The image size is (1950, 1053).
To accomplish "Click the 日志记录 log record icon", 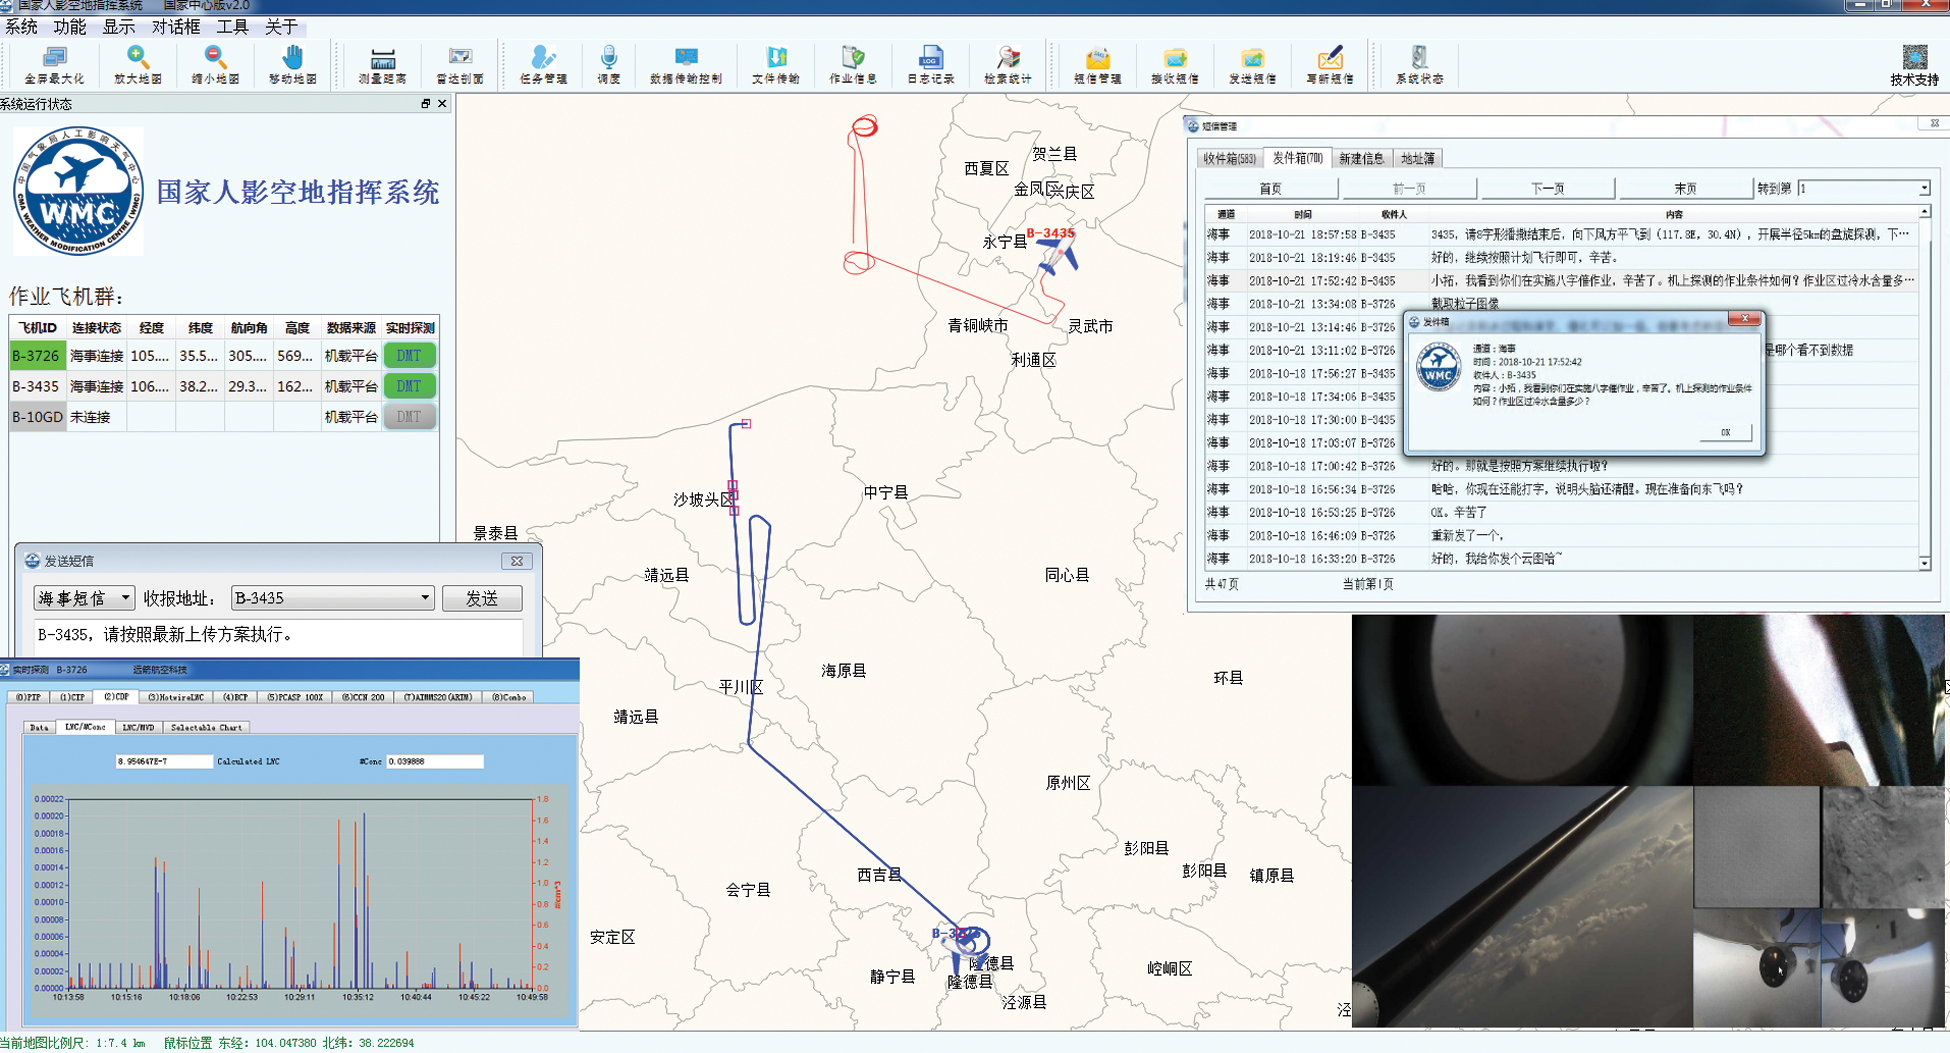I will 930,64.
